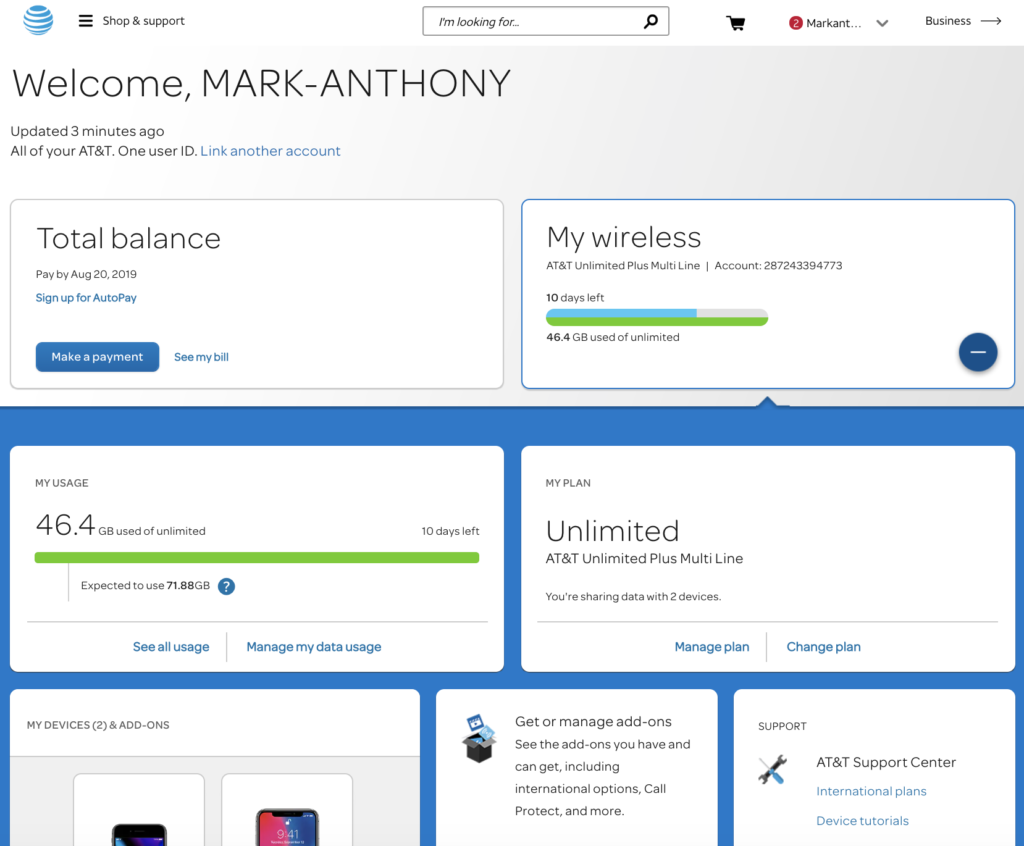Click the red notification badge showing 2
This screenshot has width=1024, height=846.
(x=795, y=23)
